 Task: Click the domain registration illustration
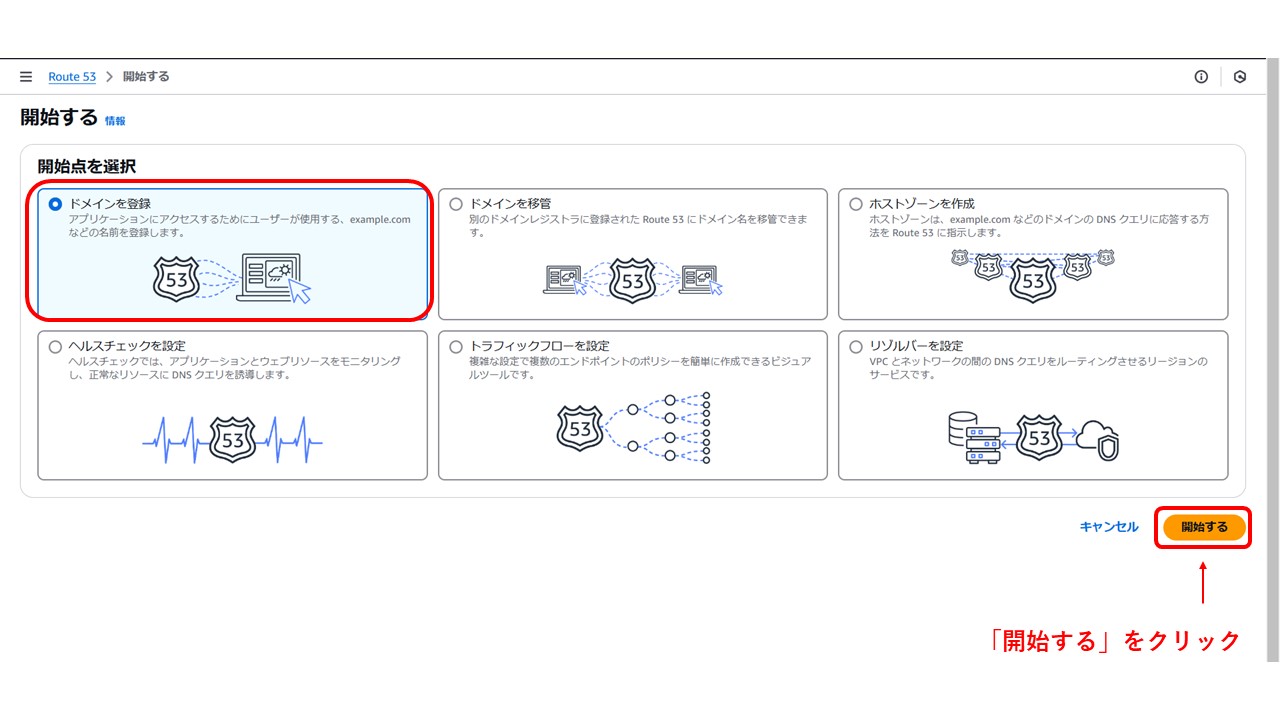pos(232,279)
